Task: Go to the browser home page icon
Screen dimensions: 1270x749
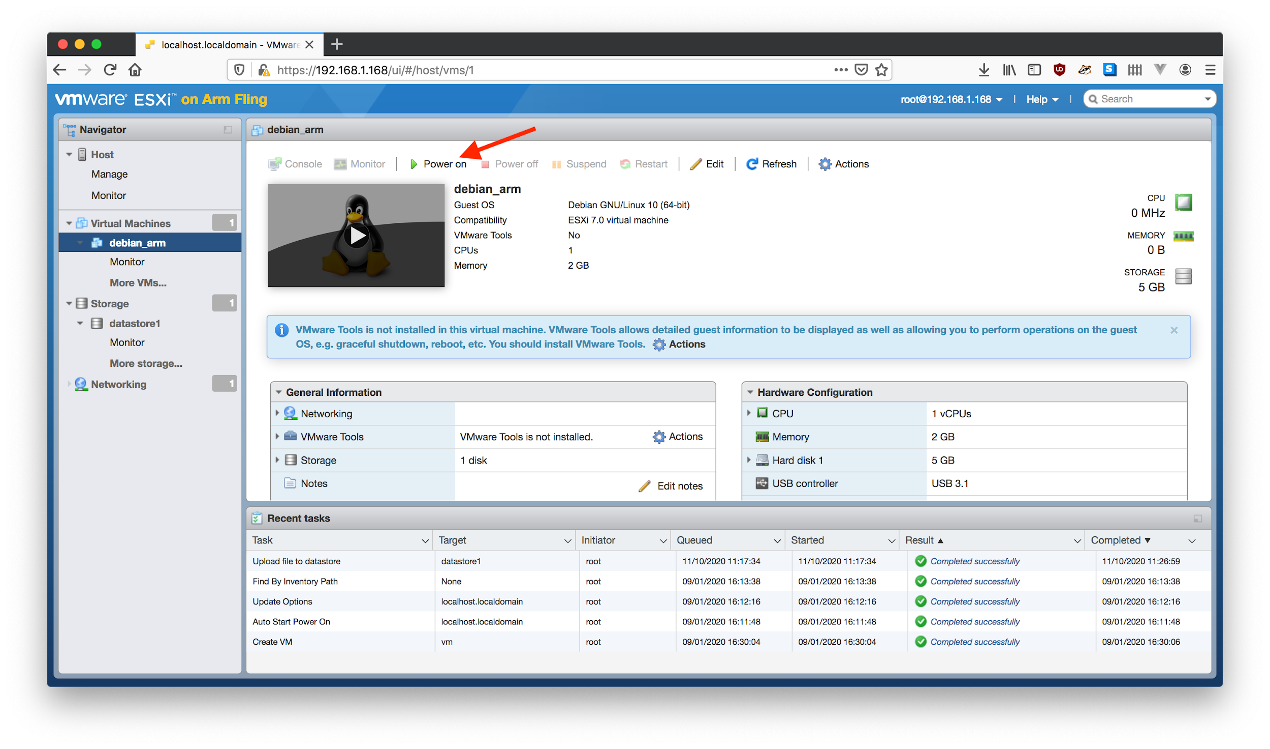Action: pyautogui.click(x=135, y=70)
